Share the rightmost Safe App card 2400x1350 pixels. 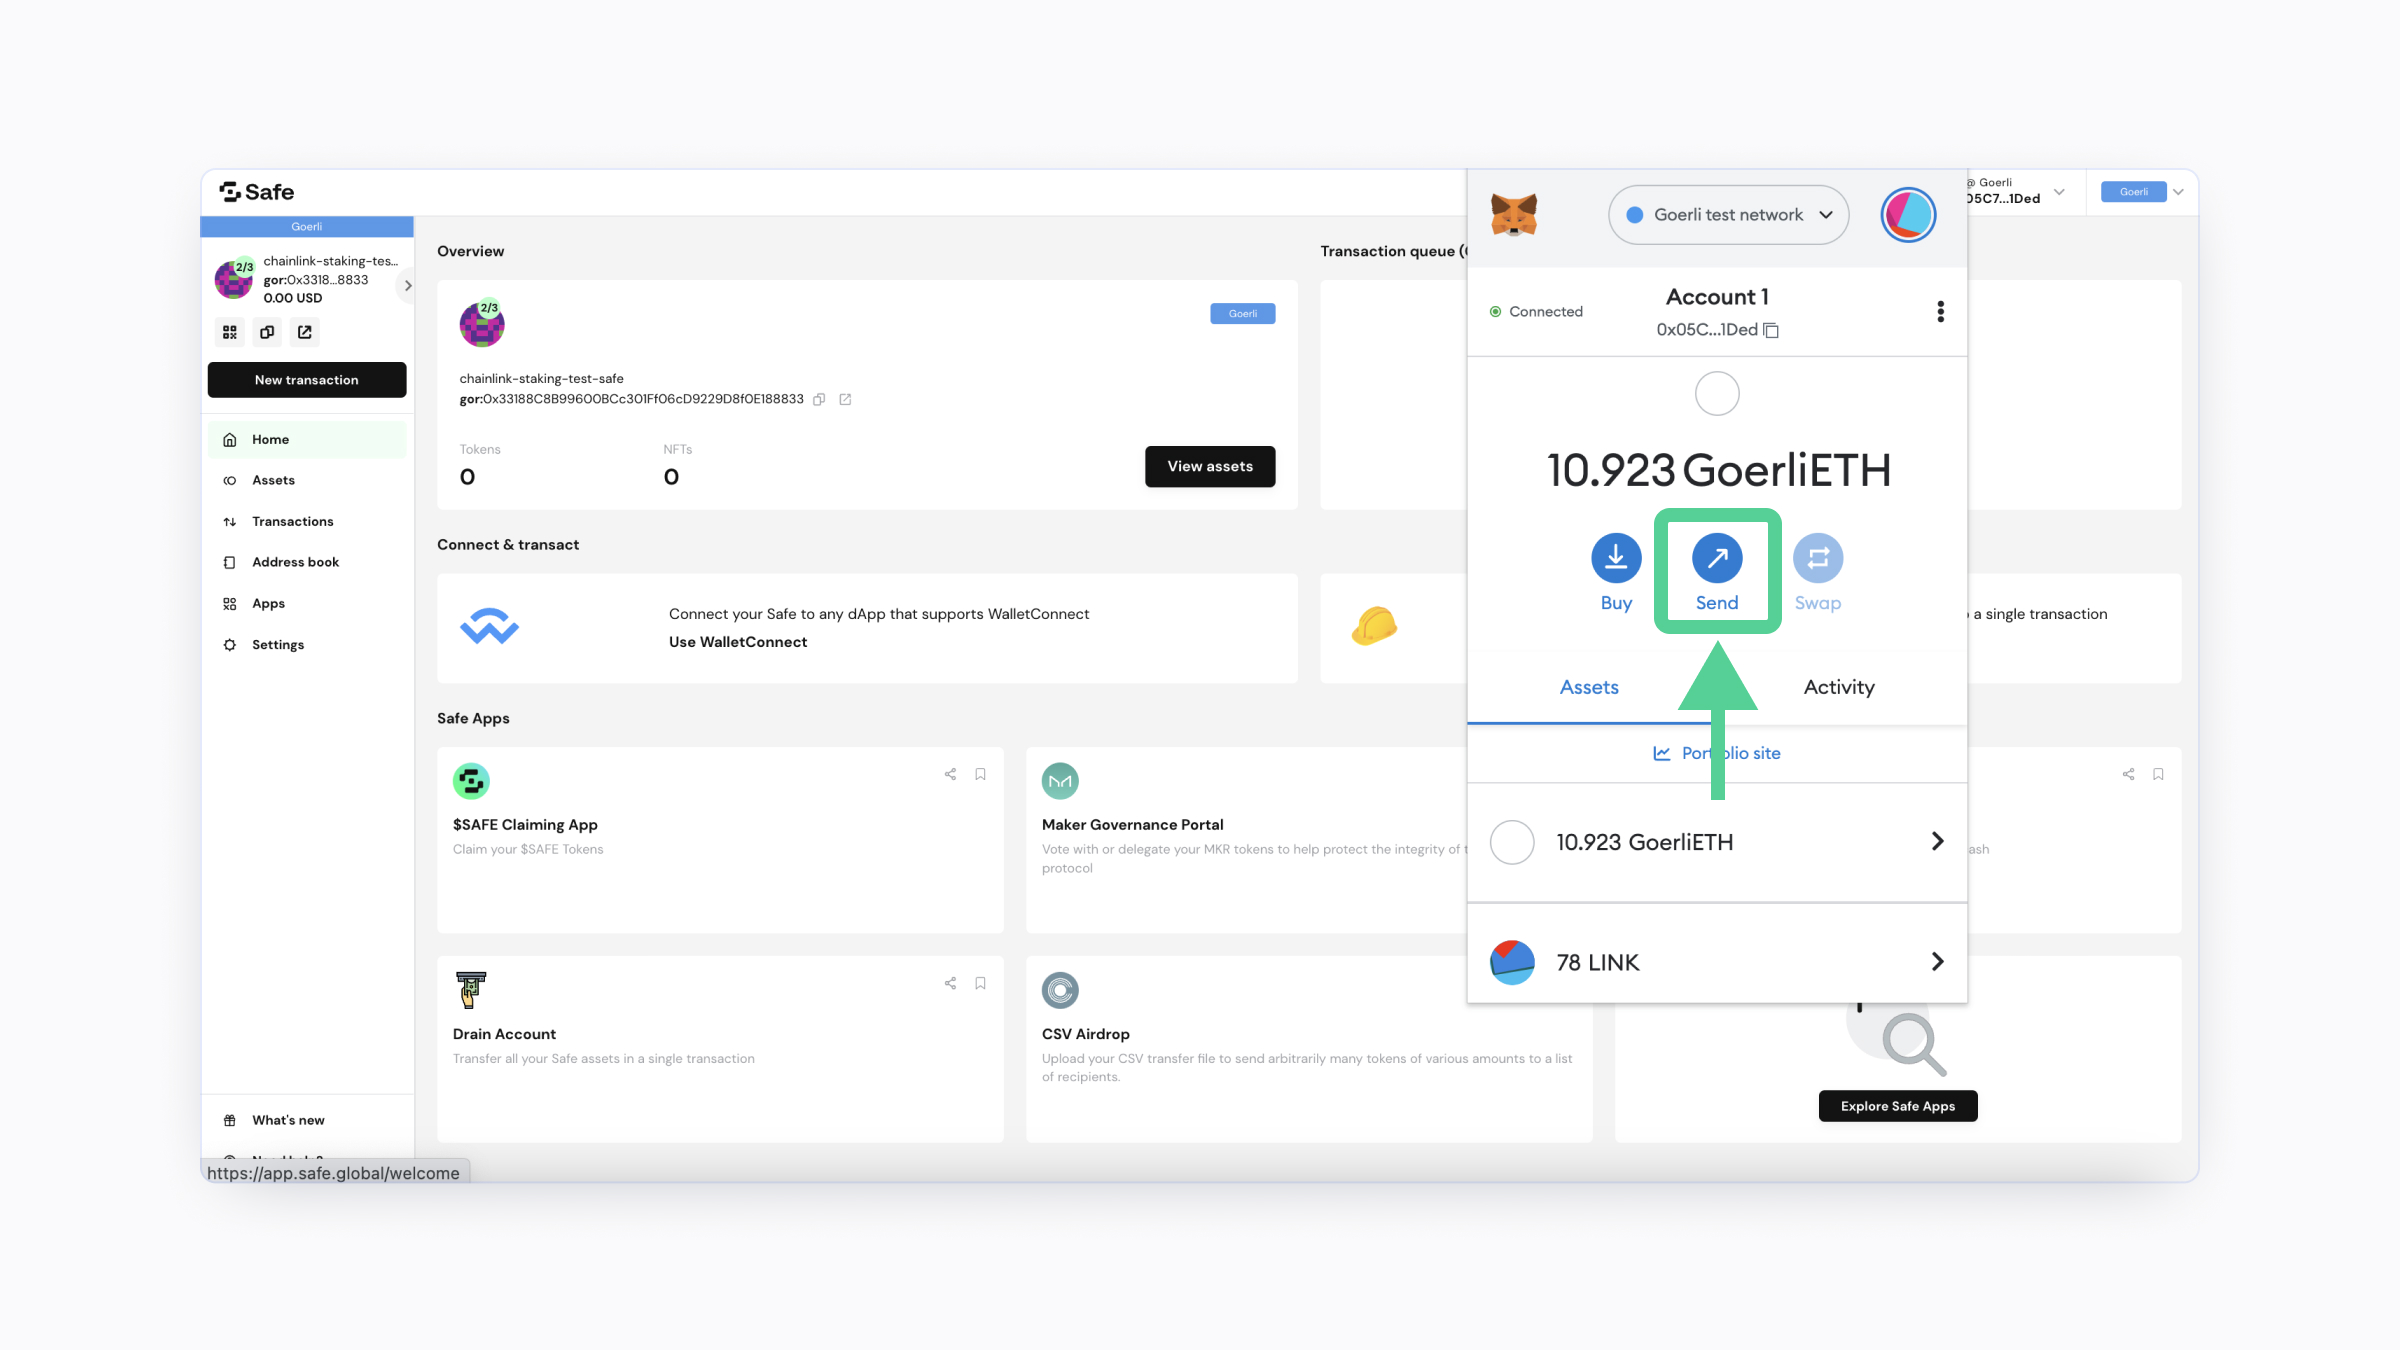point(2128,774)
